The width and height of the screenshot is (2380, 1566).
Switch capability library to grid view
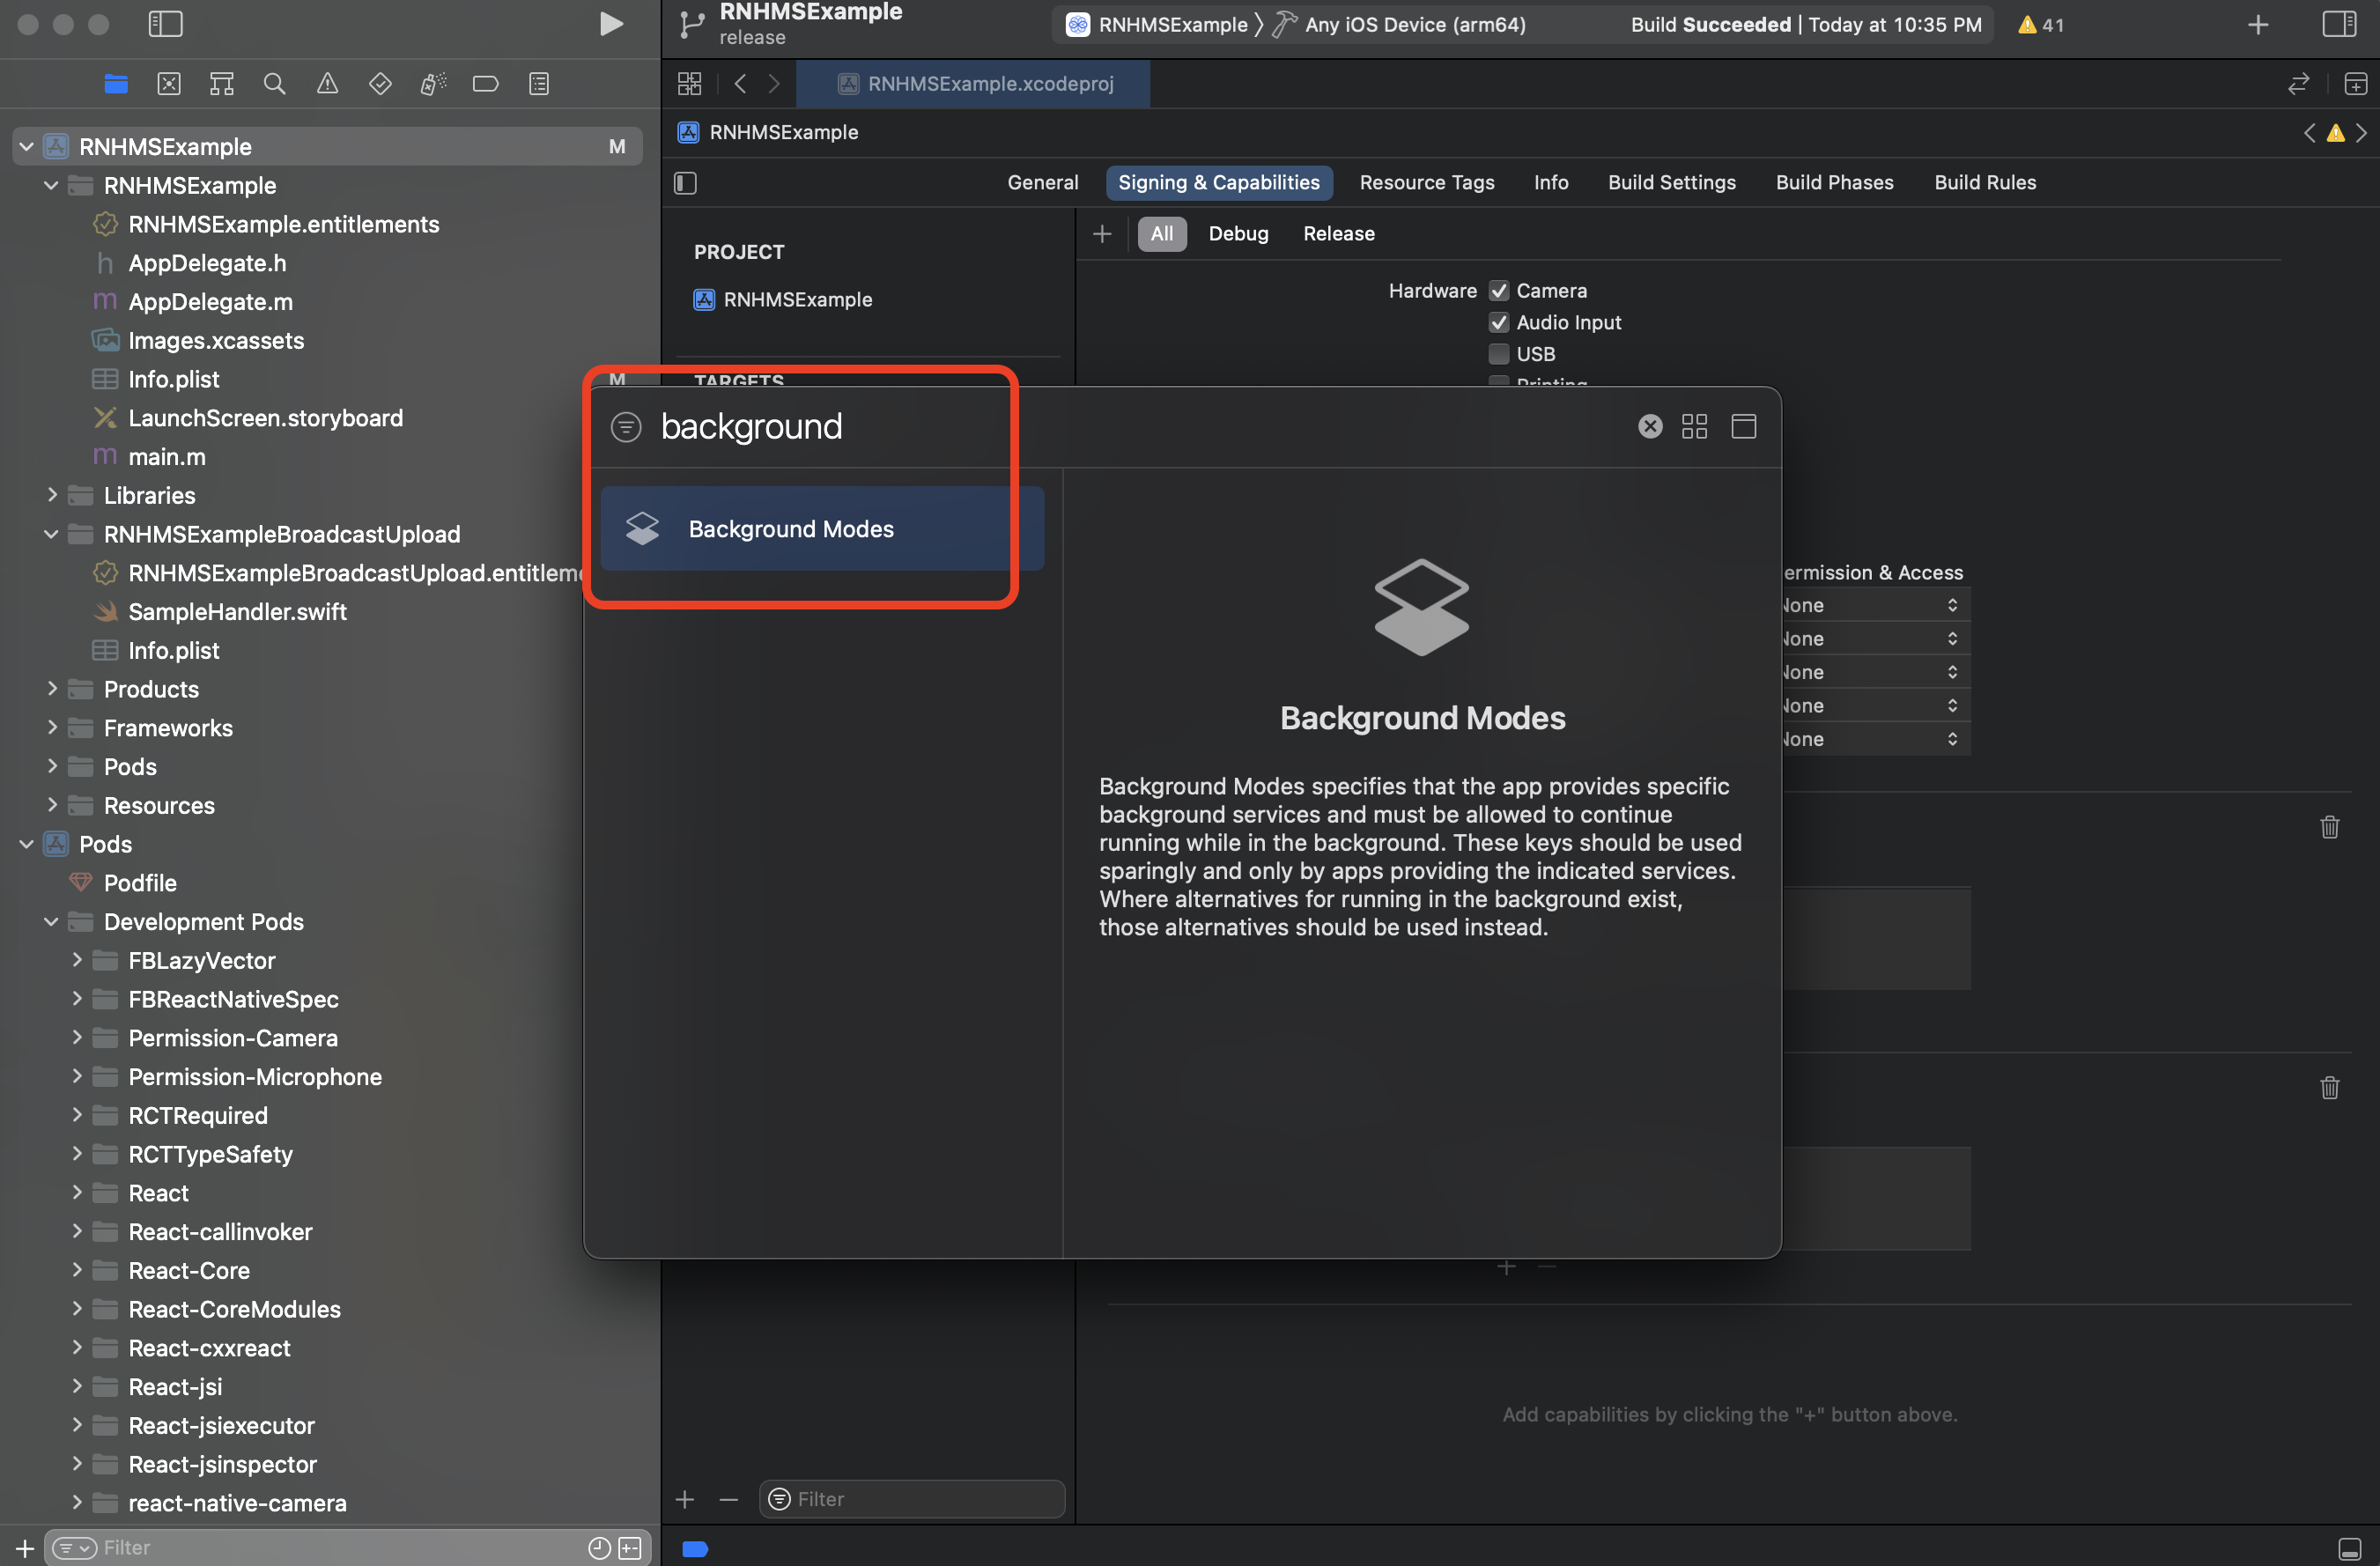pyautogui.click(x=1694, y=427)
